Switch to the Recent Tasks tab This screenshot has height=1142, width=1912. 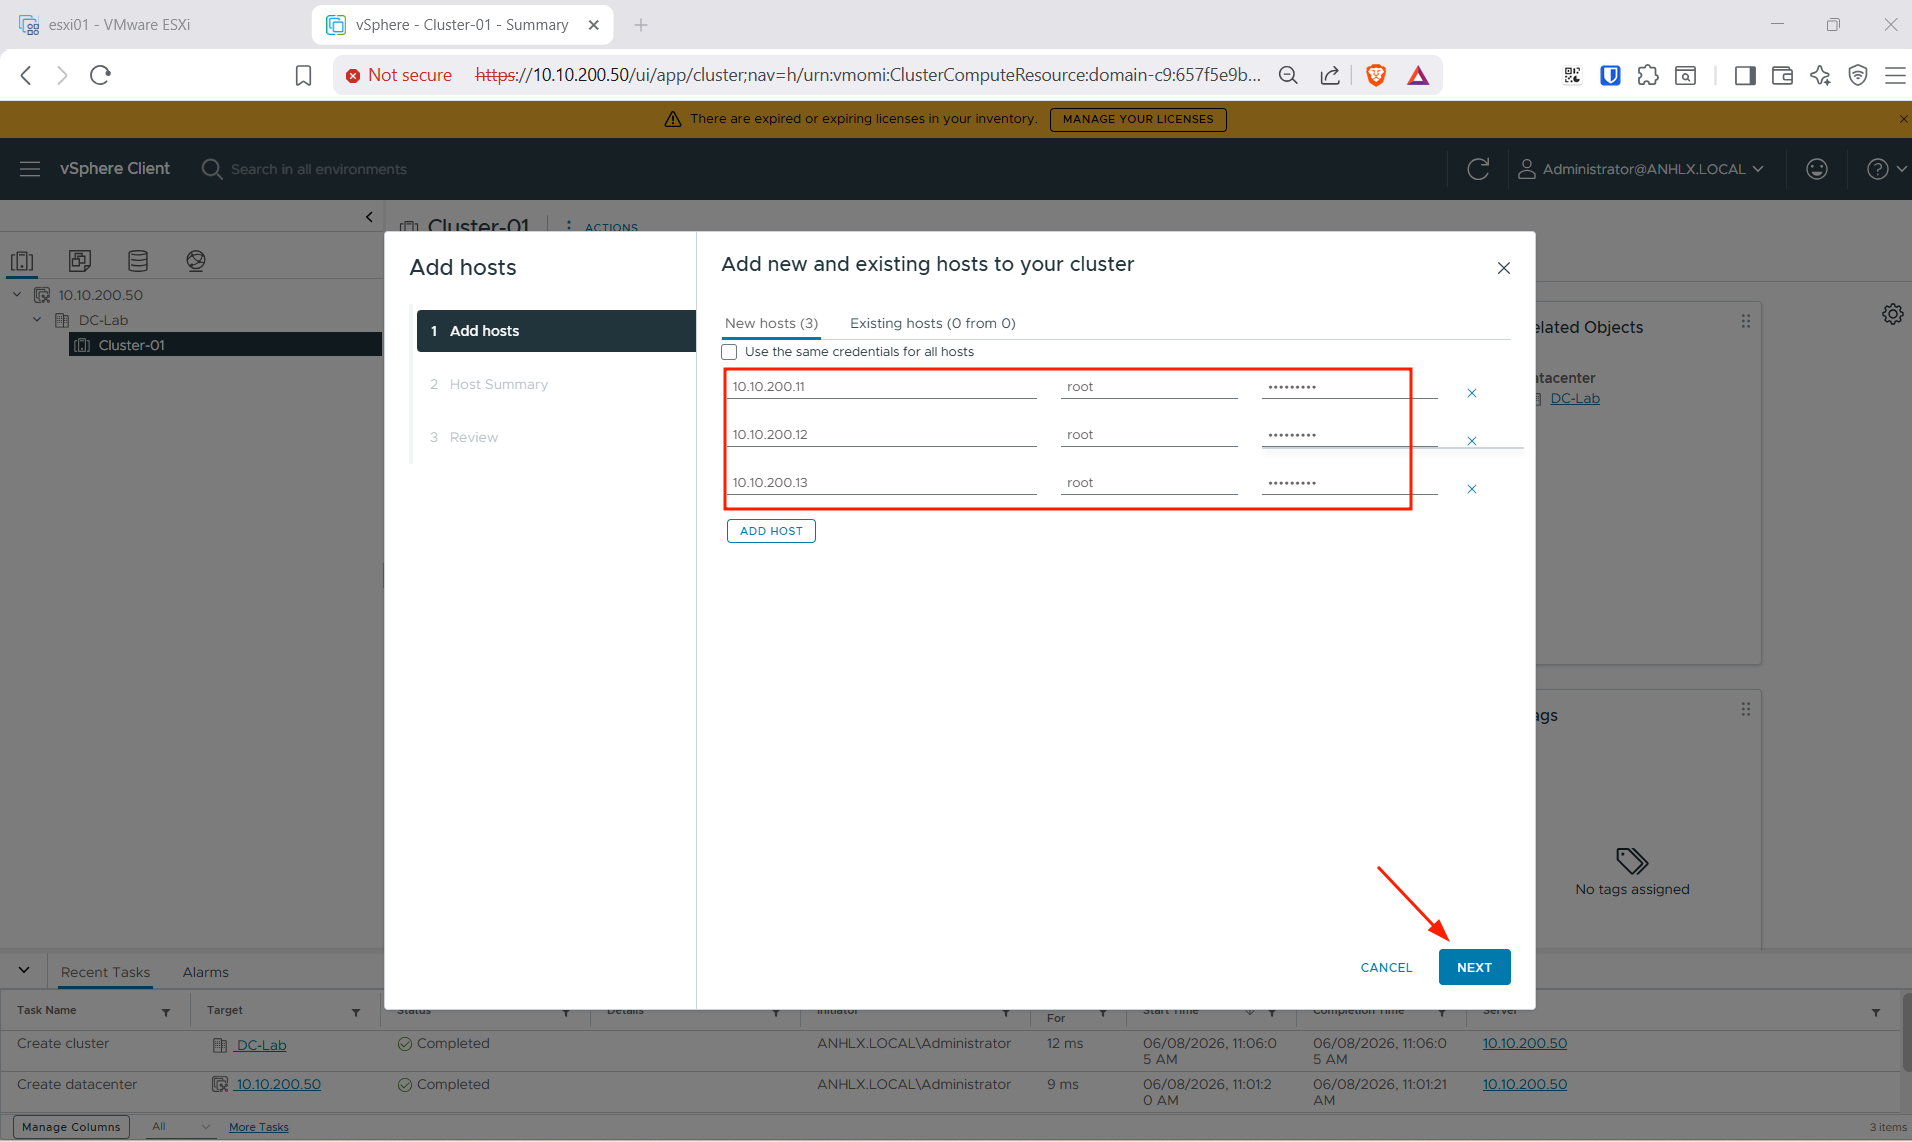(x=105, y=972)
